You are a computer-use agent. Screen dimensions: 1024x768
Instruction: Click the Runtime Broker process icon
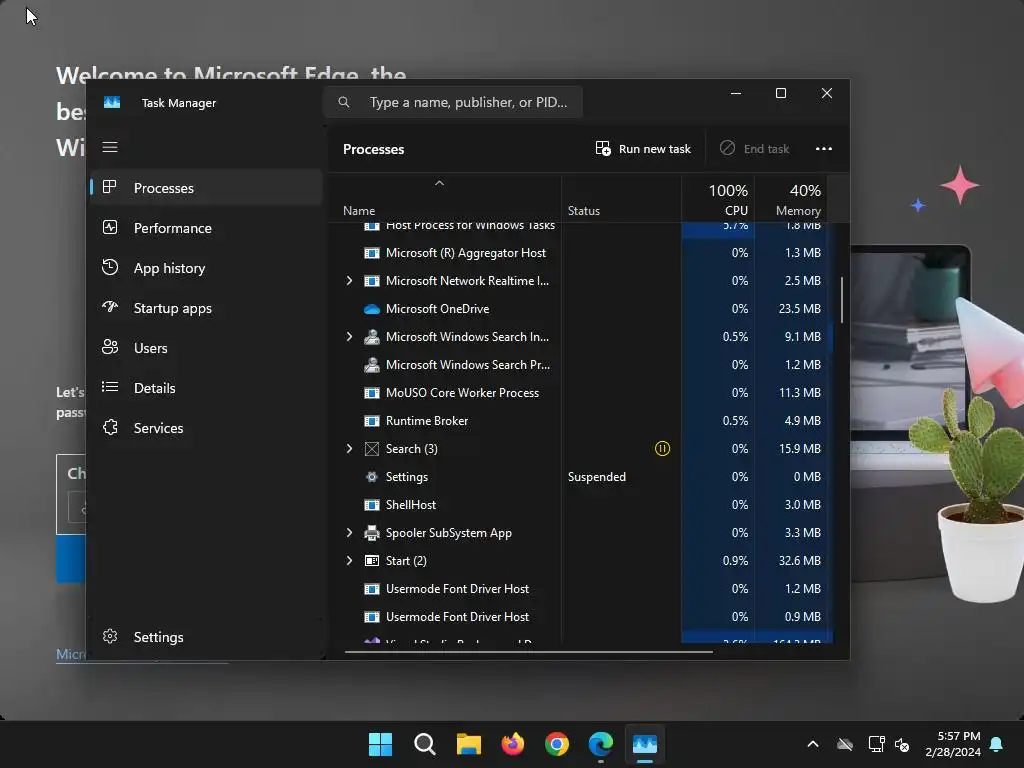[x=372, y=421]
